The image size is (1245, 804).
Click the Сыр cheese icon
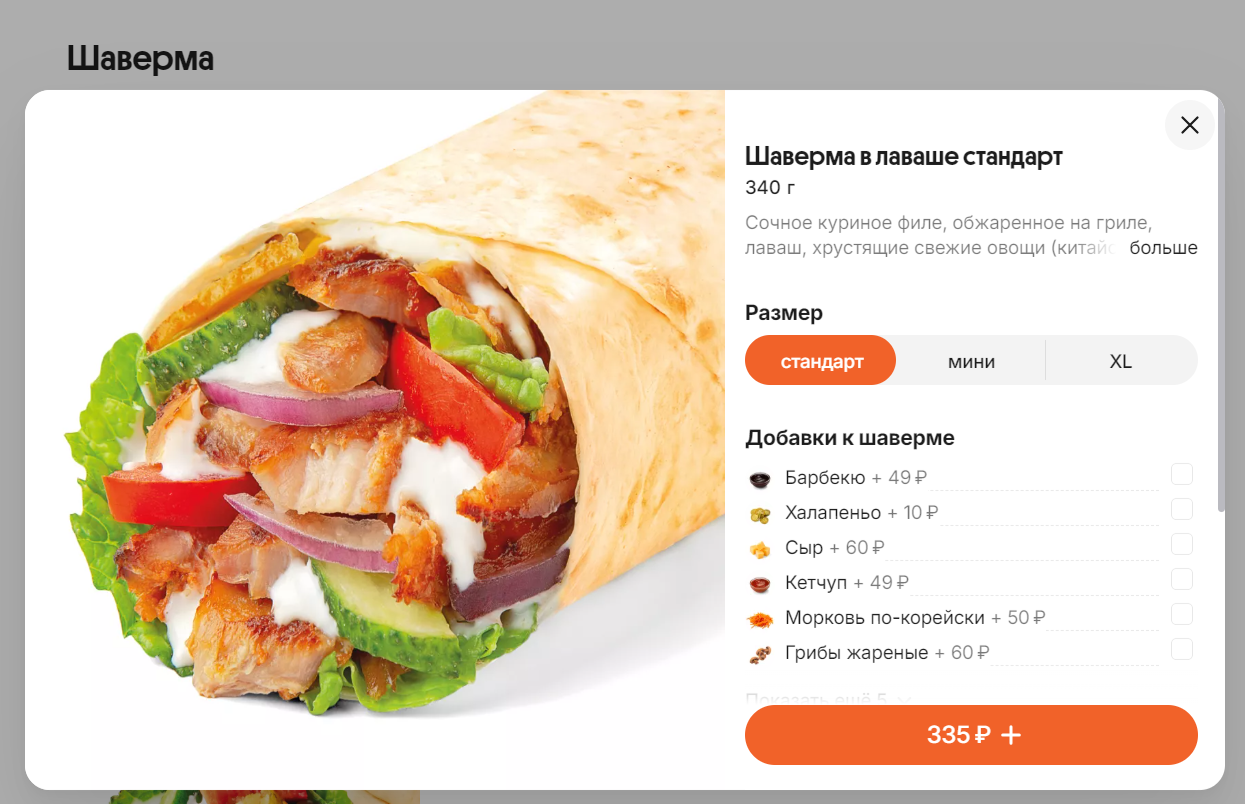pyautogui.click(x=760, y=549)
